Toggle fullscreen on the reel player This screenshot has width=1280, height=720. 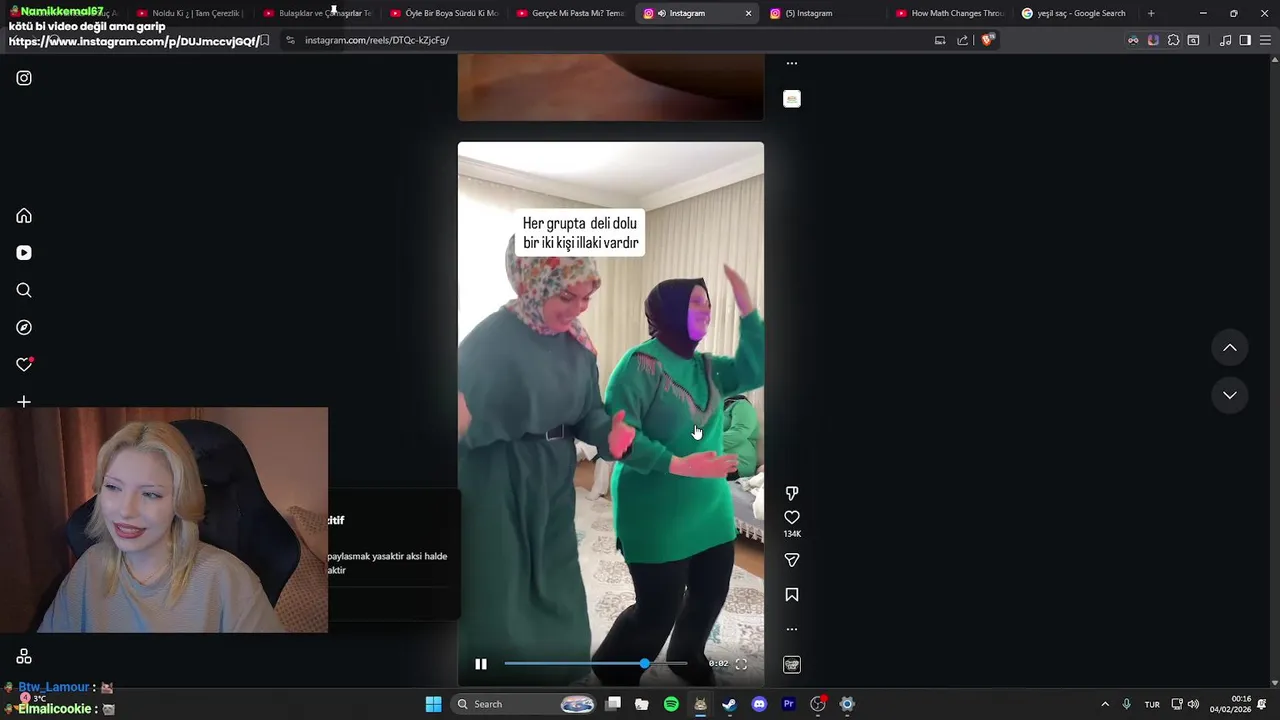(741, 664)
